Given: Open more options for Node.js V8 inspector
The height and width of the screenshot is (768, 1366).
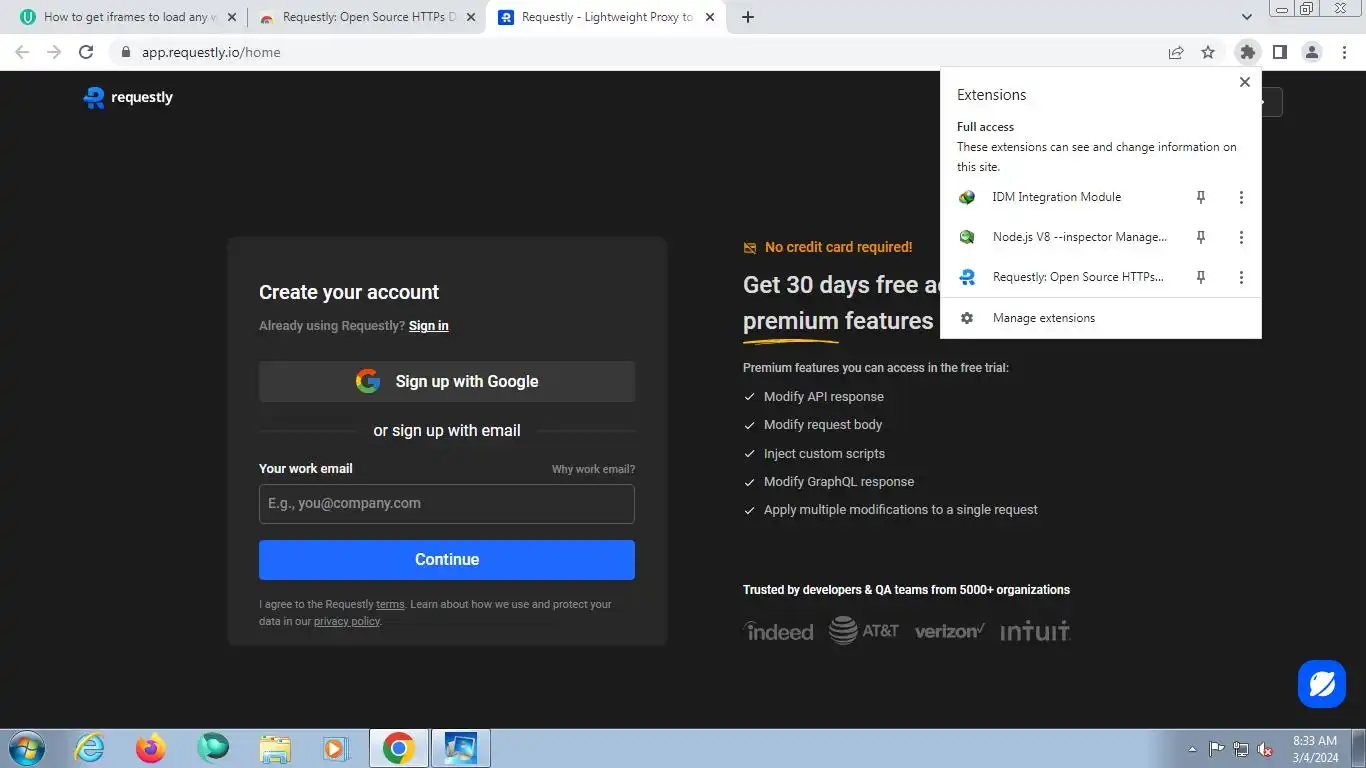Looking at the screenshot, I should pyautogui.click(x=1241, y=237).
